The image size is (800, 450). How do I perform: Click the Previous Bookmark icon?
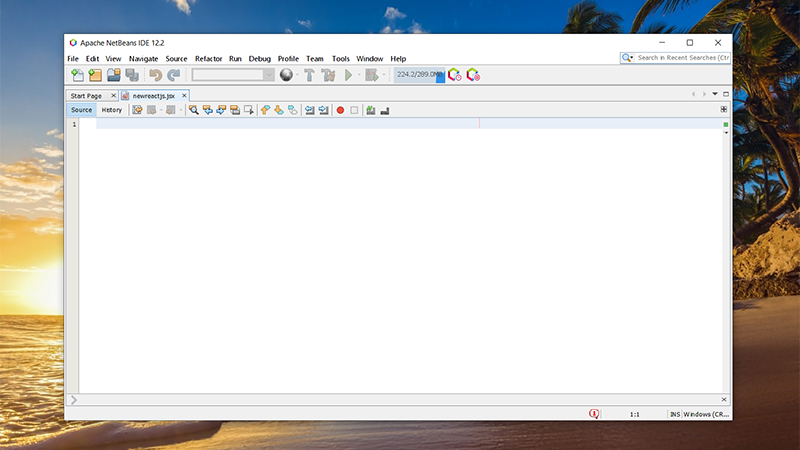click(x=265, y=110)
